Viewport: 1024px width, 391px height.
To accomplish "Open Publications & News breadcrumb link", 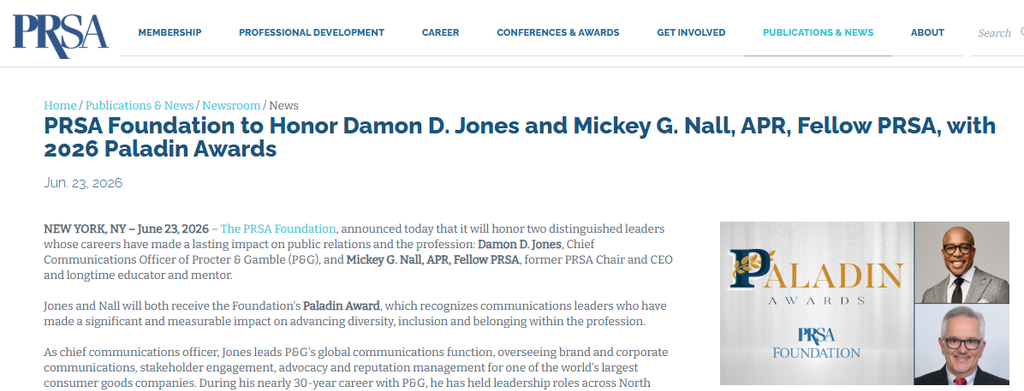I will point(139,106).
